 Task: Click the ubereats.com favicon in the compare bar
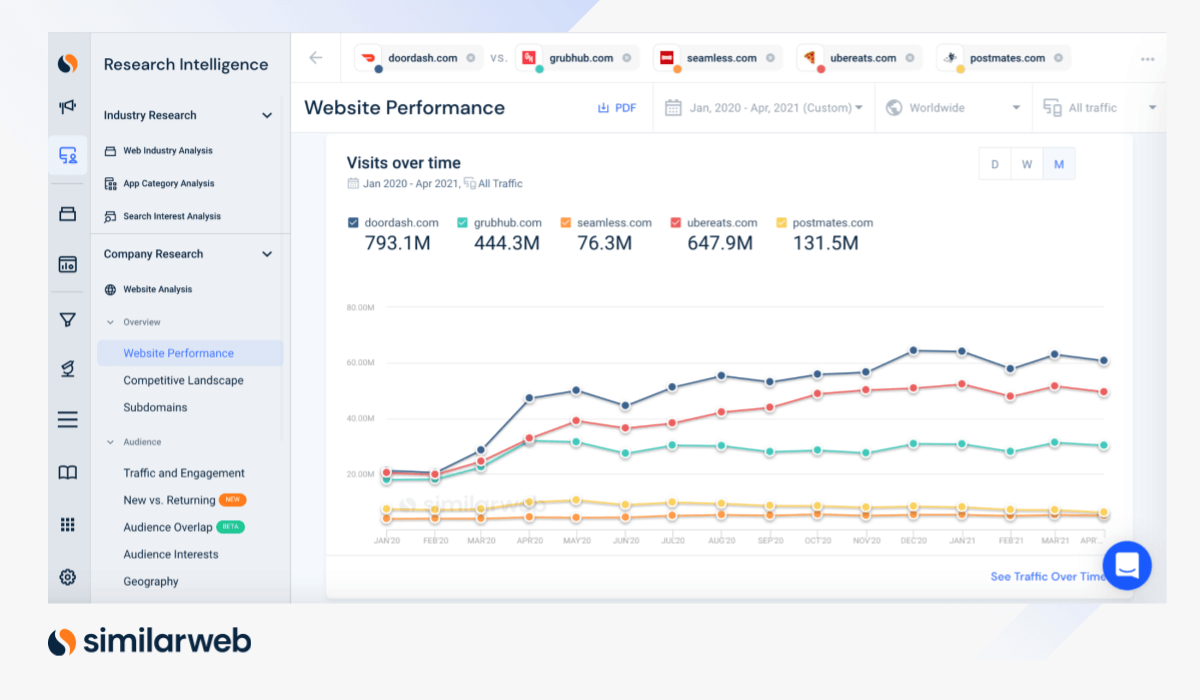tap(811, 58)
